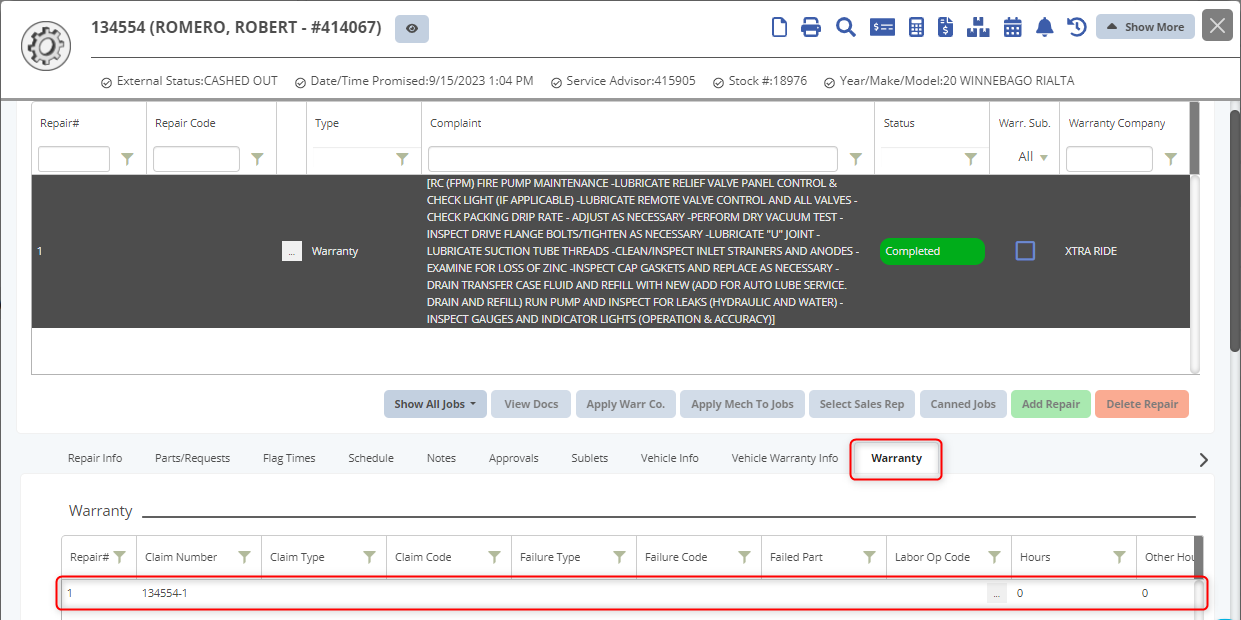1241x620 pixels.
Task: Open the Warr. Sub. All filter dropdown
Action: [1033, 157]
